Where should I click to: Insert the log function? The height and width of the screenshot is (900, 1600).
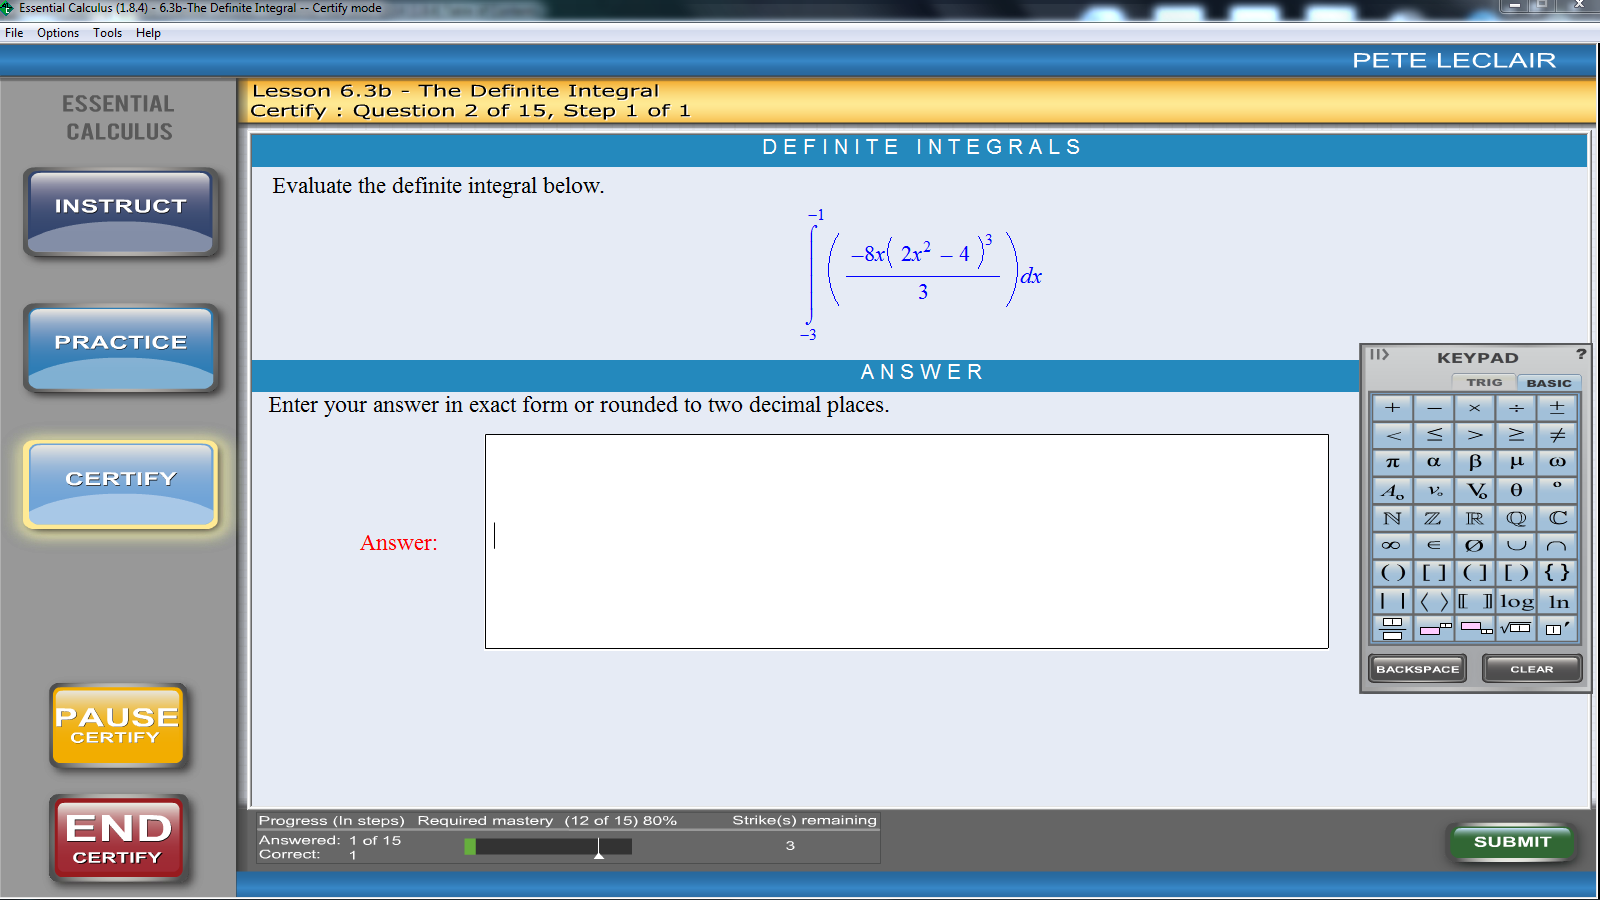1516,601
